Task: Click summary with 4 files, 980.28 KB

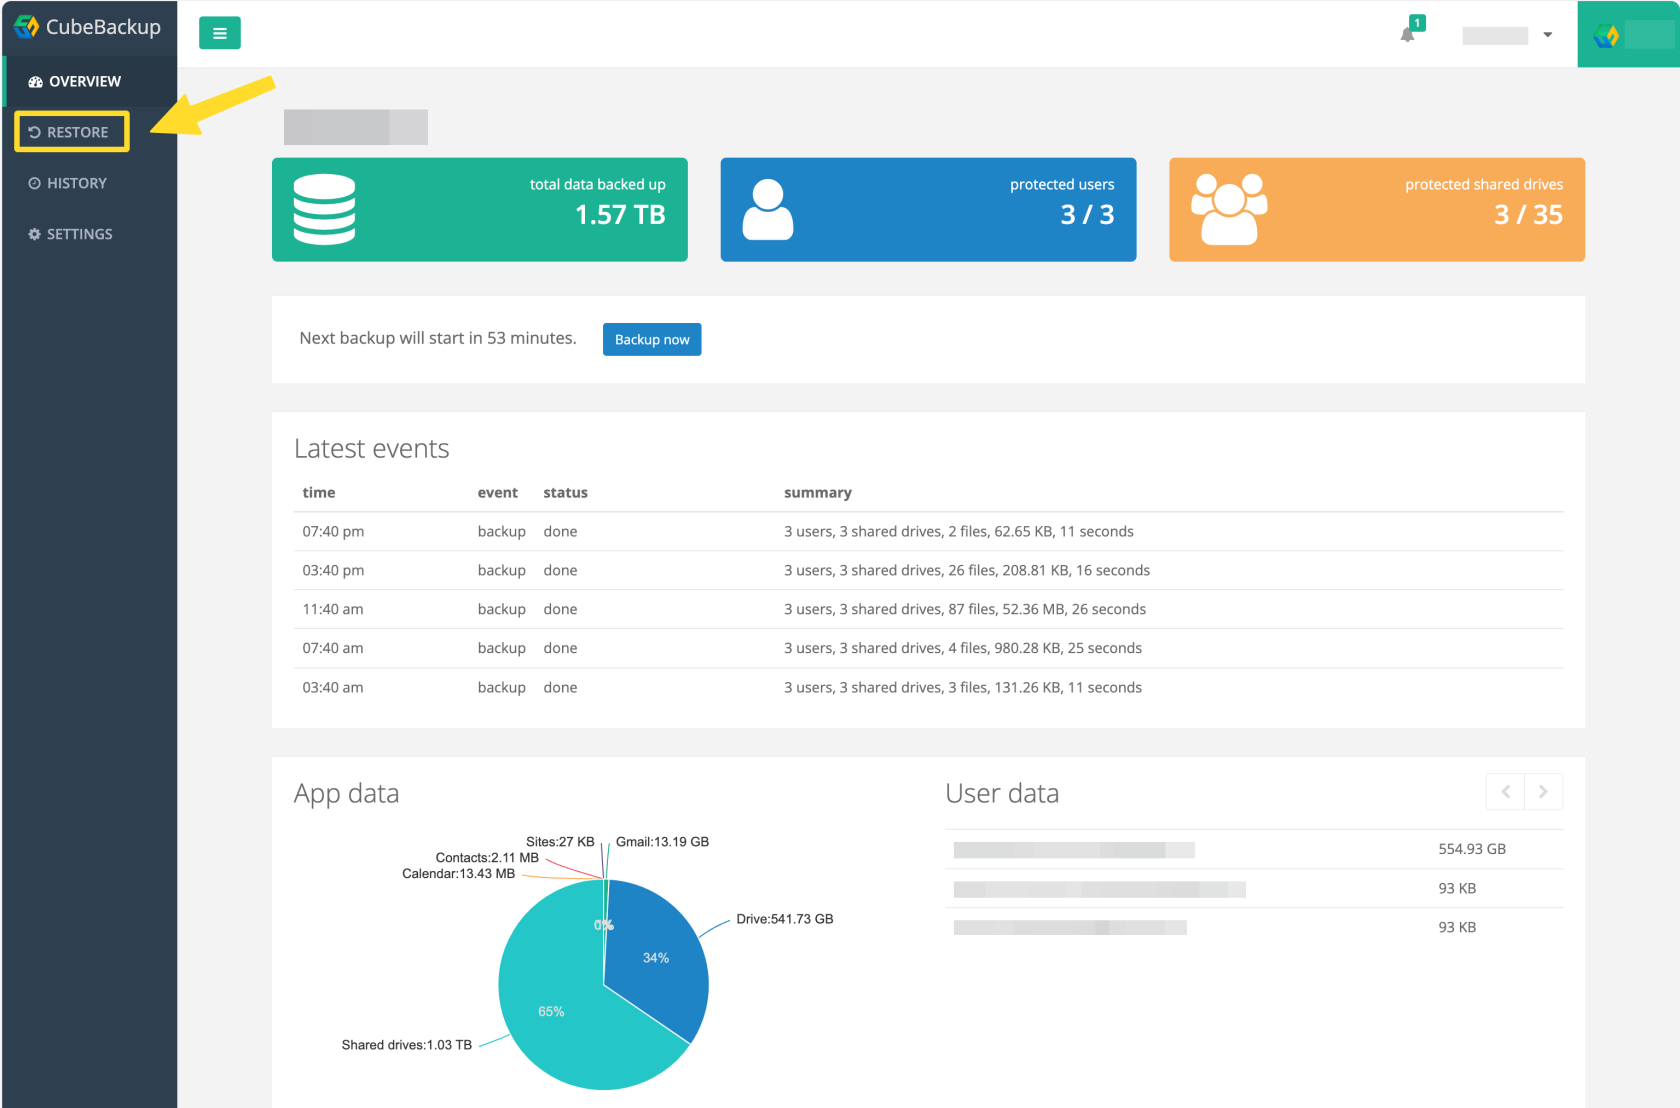Action: tap(963, 649)
